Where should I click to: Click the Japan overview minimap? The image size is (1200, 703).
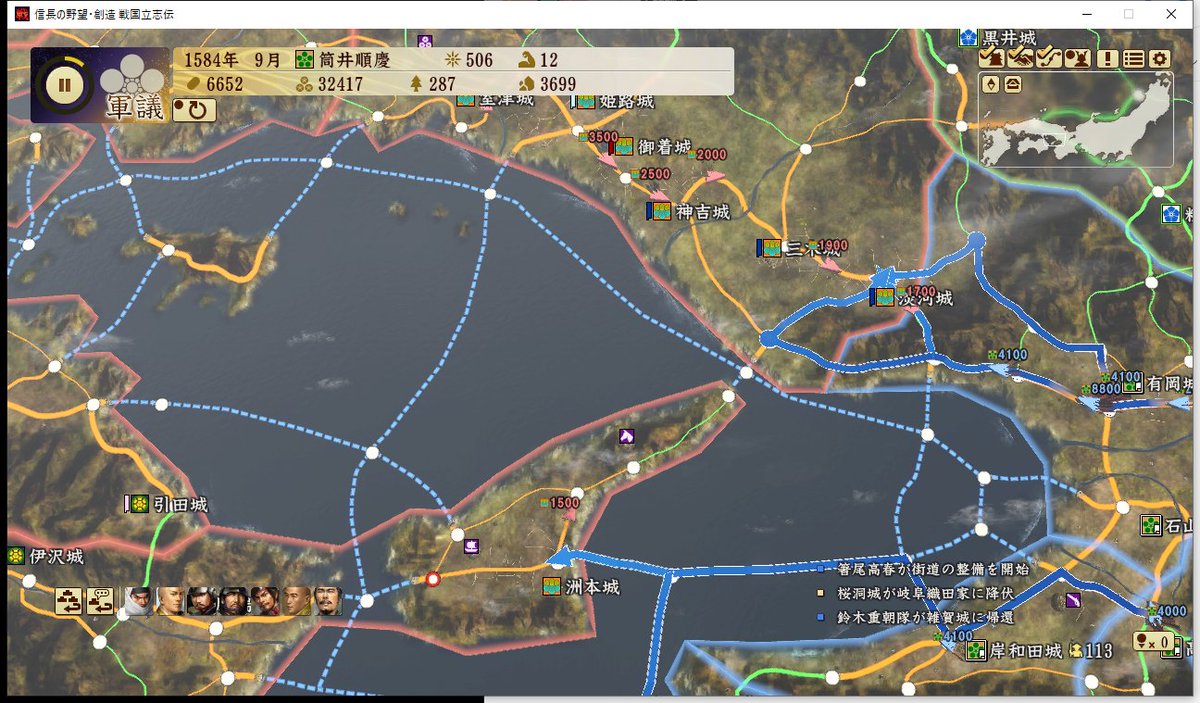1075,120
